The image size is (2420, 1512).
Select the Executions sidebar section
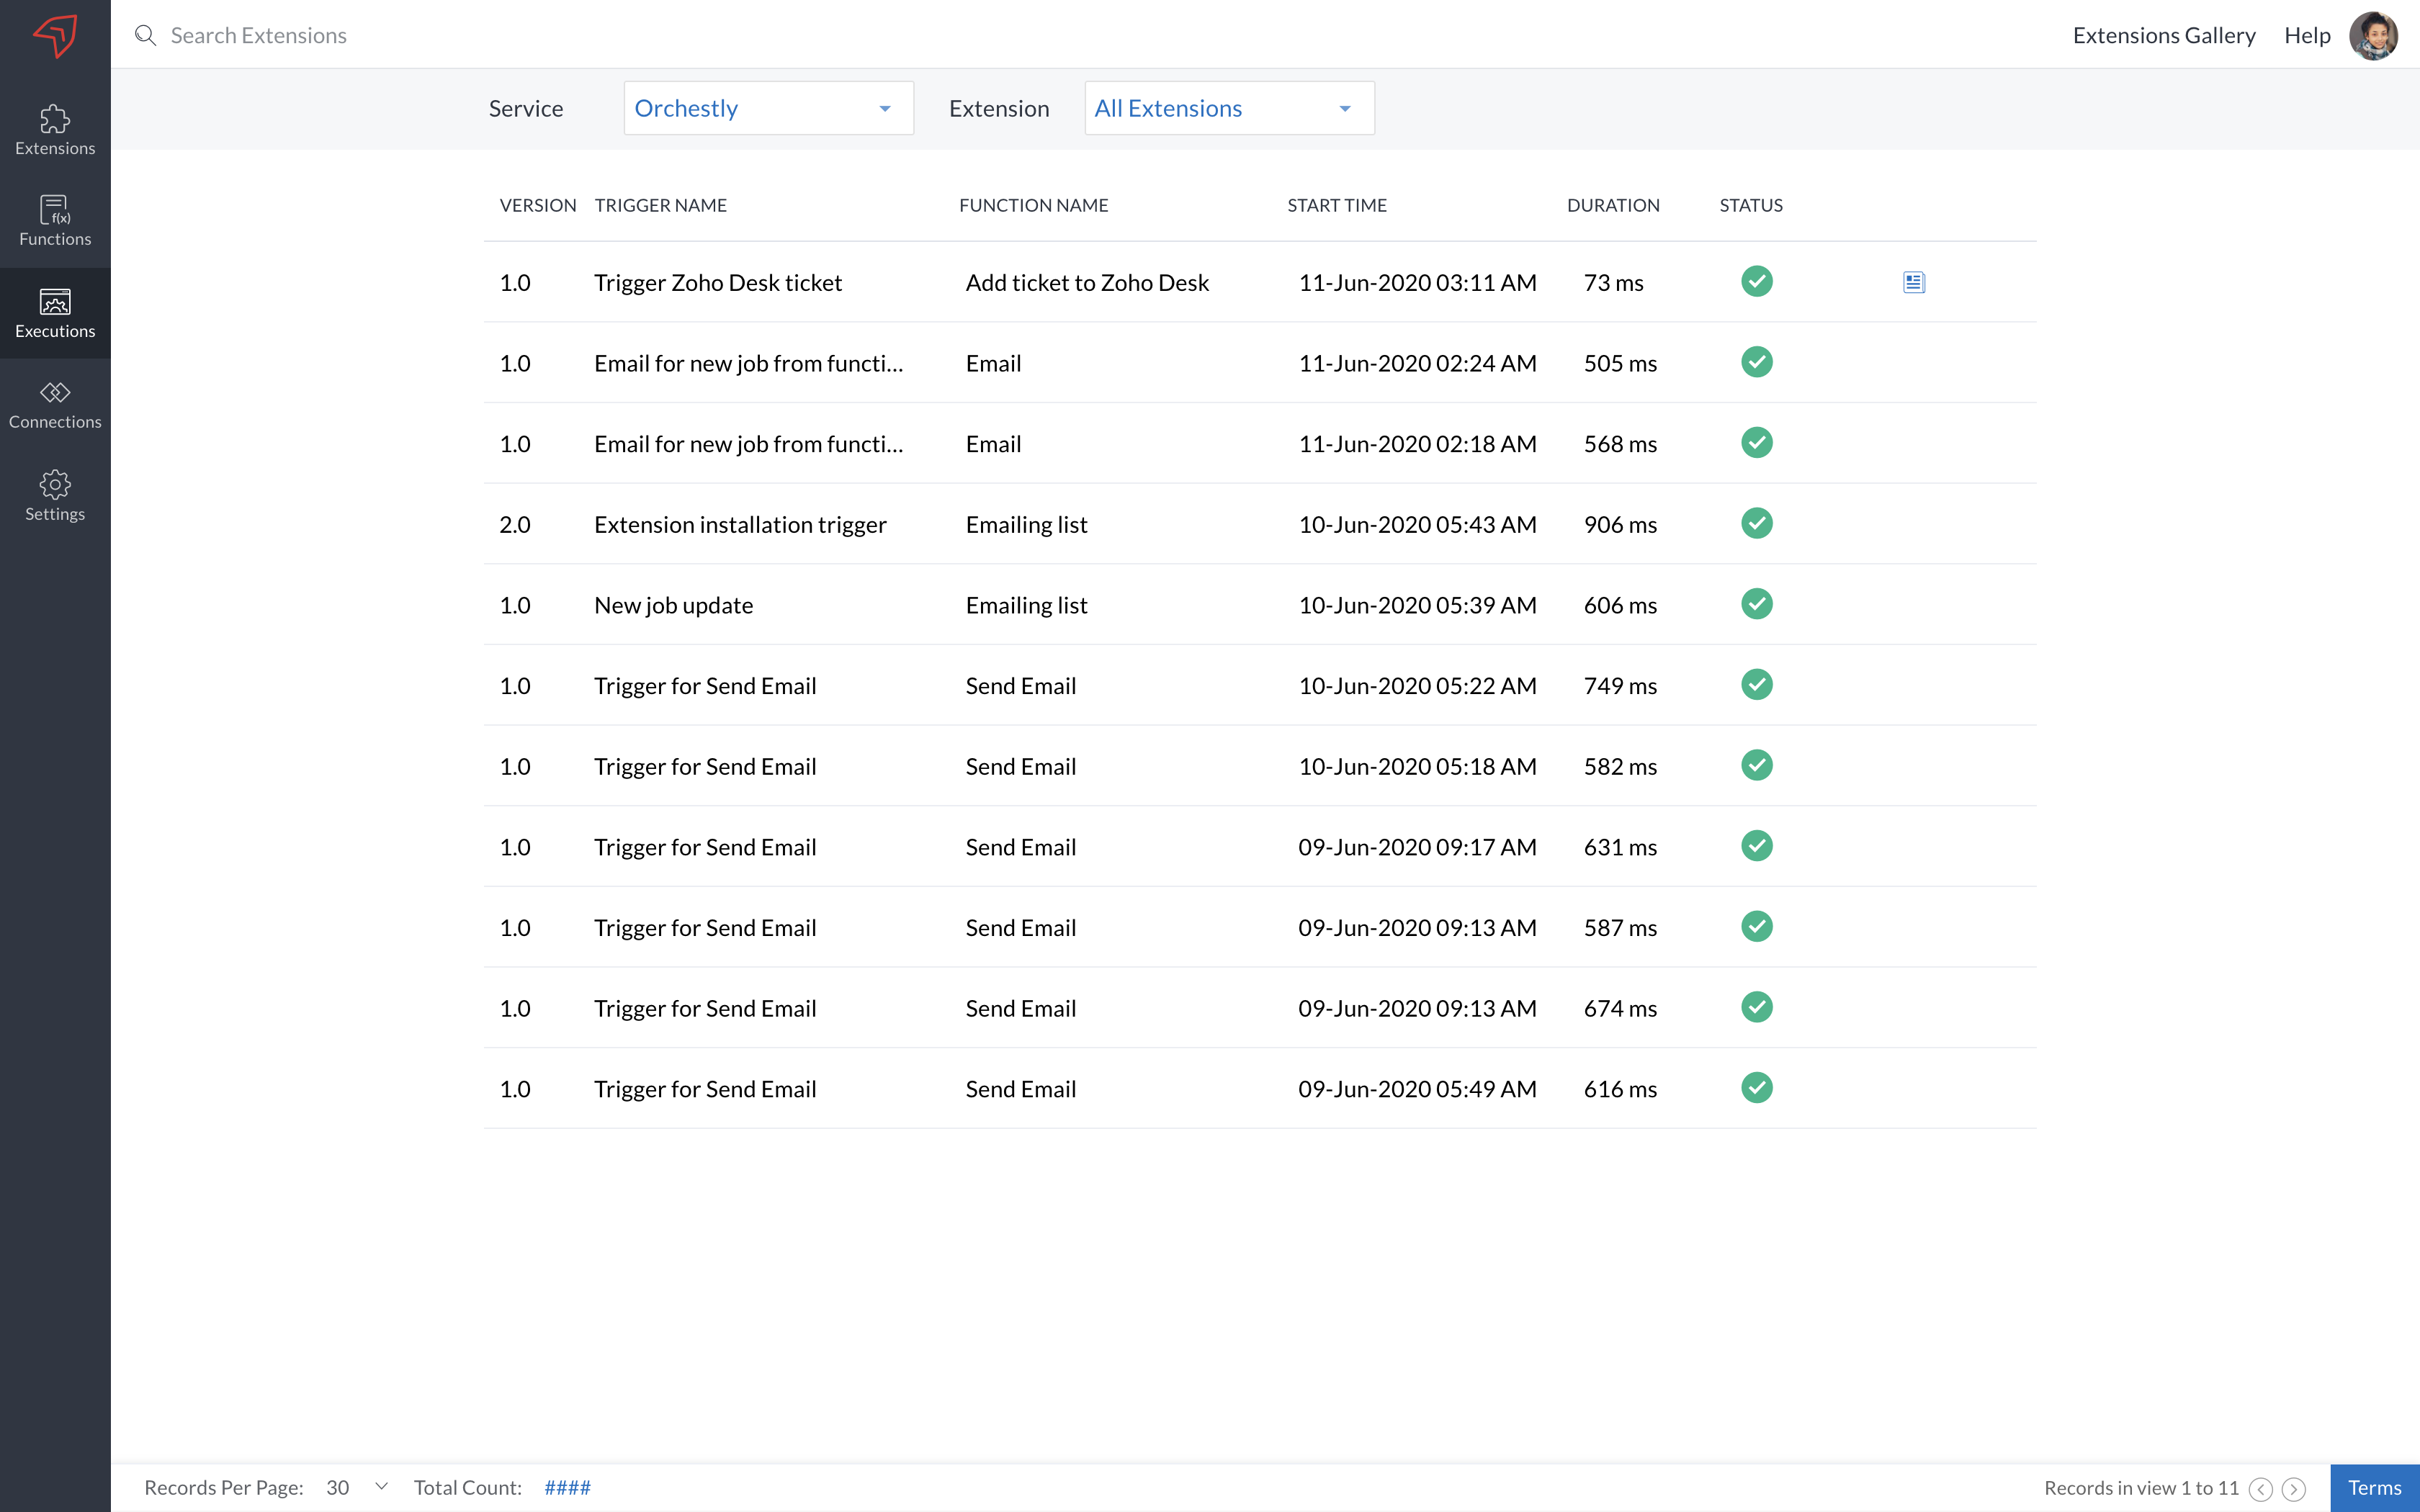click(x=55, y=313)
